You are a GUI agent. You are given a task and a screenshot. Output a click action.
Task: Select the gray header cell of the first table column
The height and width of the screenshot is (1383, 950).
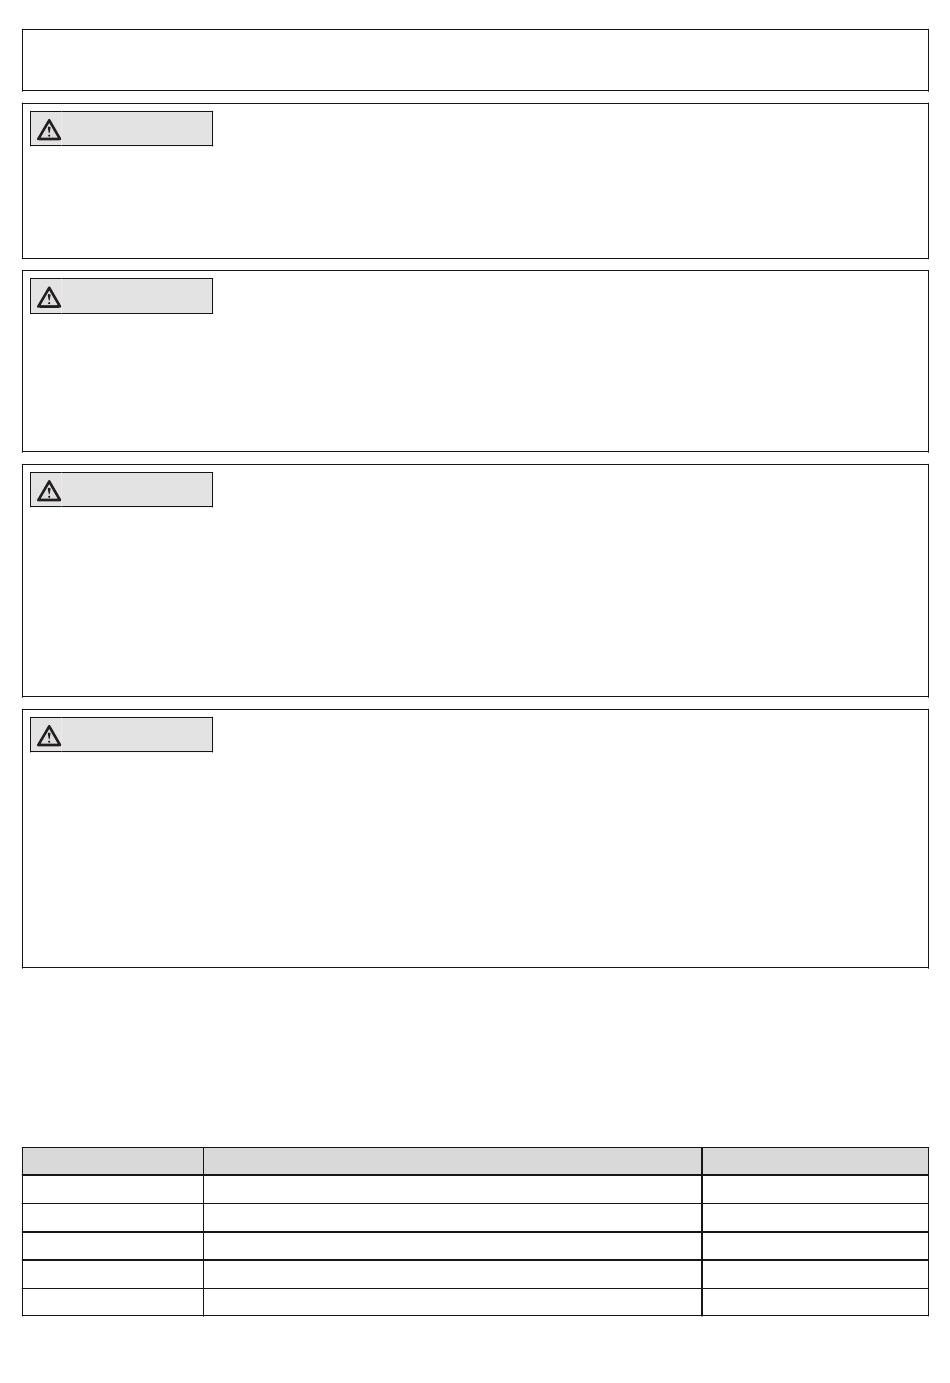[113, 1161]
